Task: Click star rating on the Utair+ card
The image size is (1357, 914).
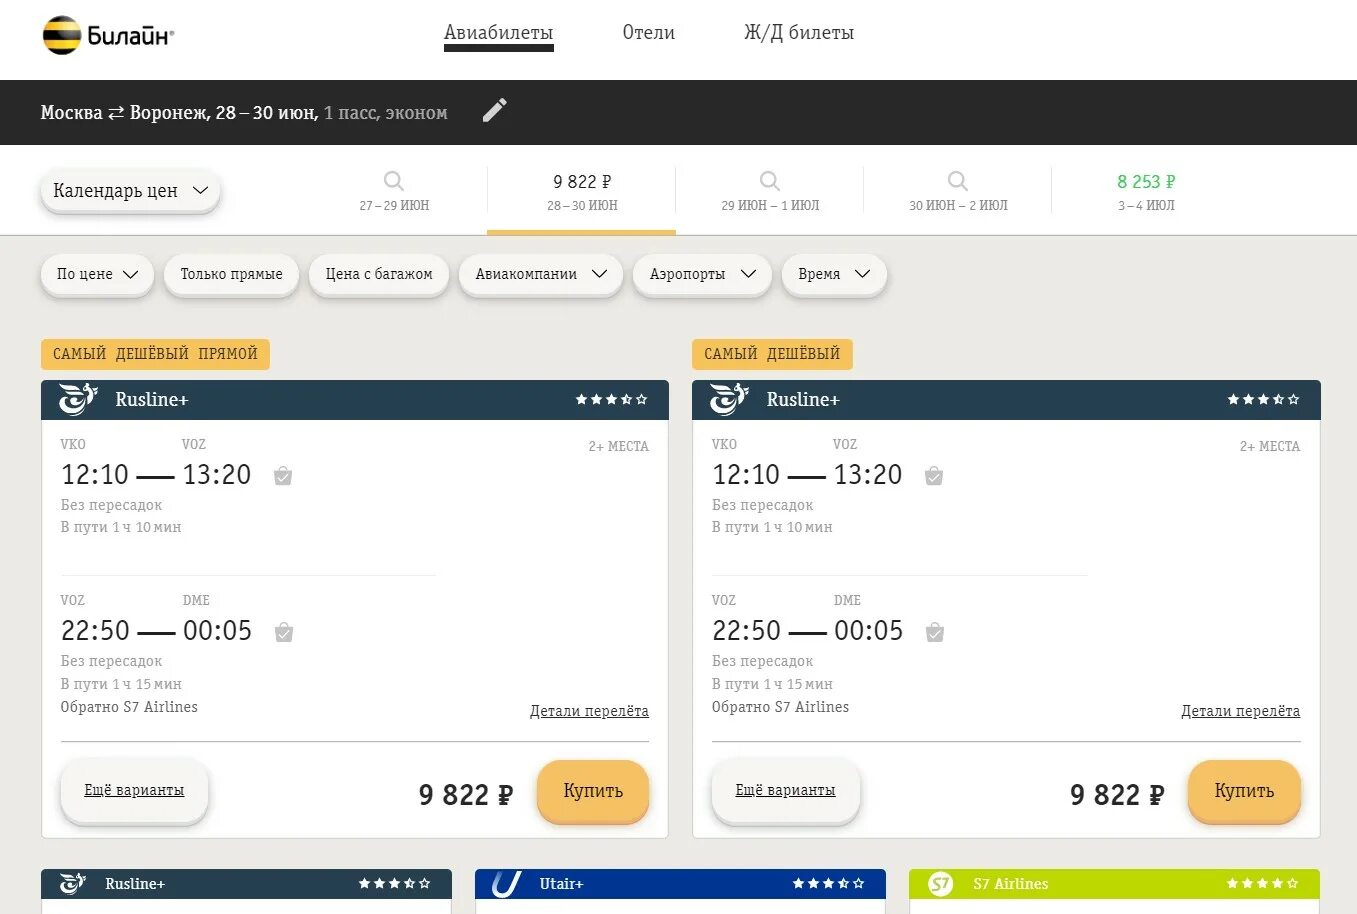Action: 829,884
